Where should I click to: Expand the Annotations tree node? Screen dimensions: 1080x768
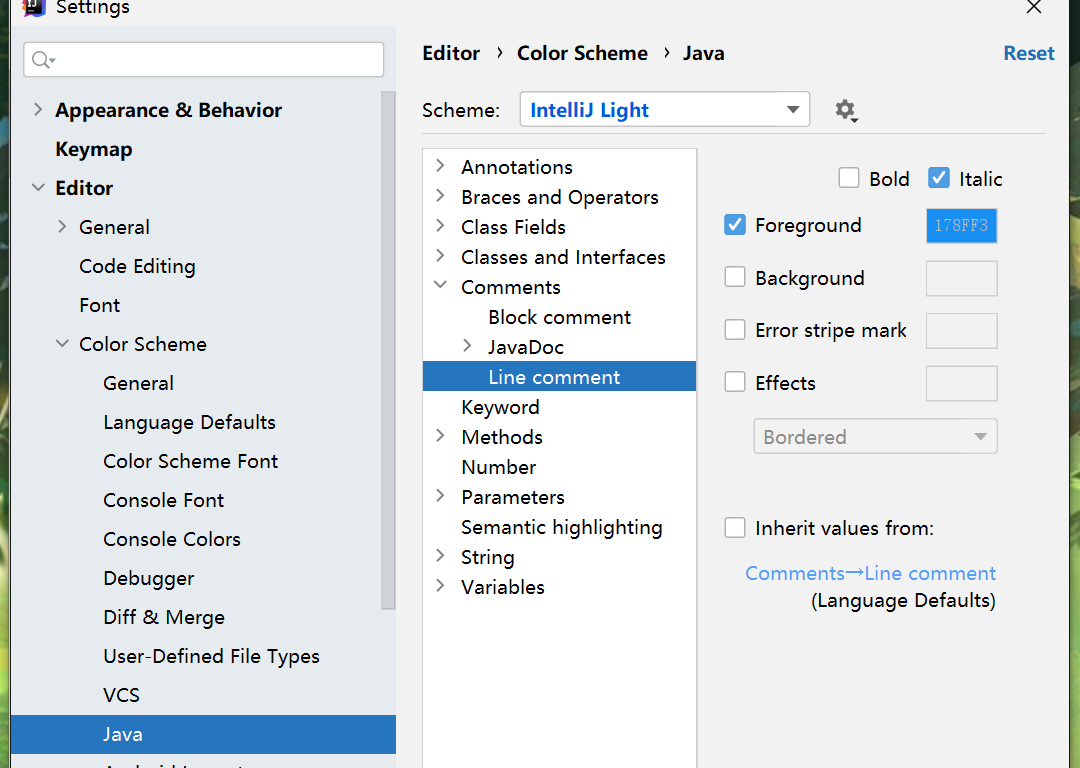441,166
